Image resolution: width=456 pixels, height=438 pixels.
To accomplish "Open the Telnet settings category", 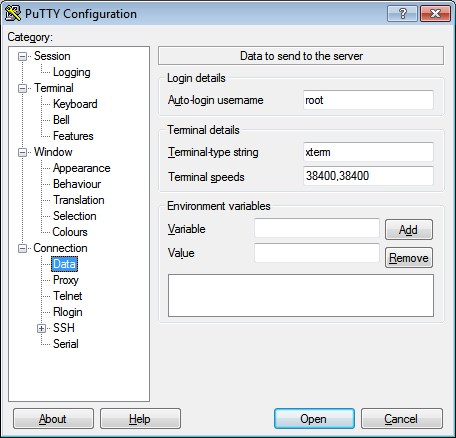I will pos(67,296).
